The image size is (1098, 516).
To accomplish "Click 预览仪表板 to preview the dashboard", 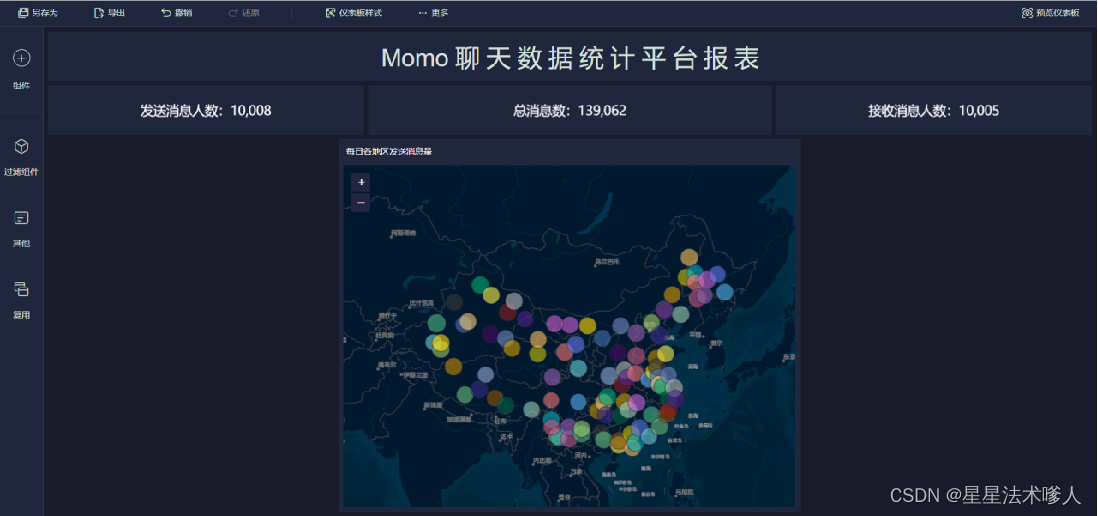I will pos(1050,13).
